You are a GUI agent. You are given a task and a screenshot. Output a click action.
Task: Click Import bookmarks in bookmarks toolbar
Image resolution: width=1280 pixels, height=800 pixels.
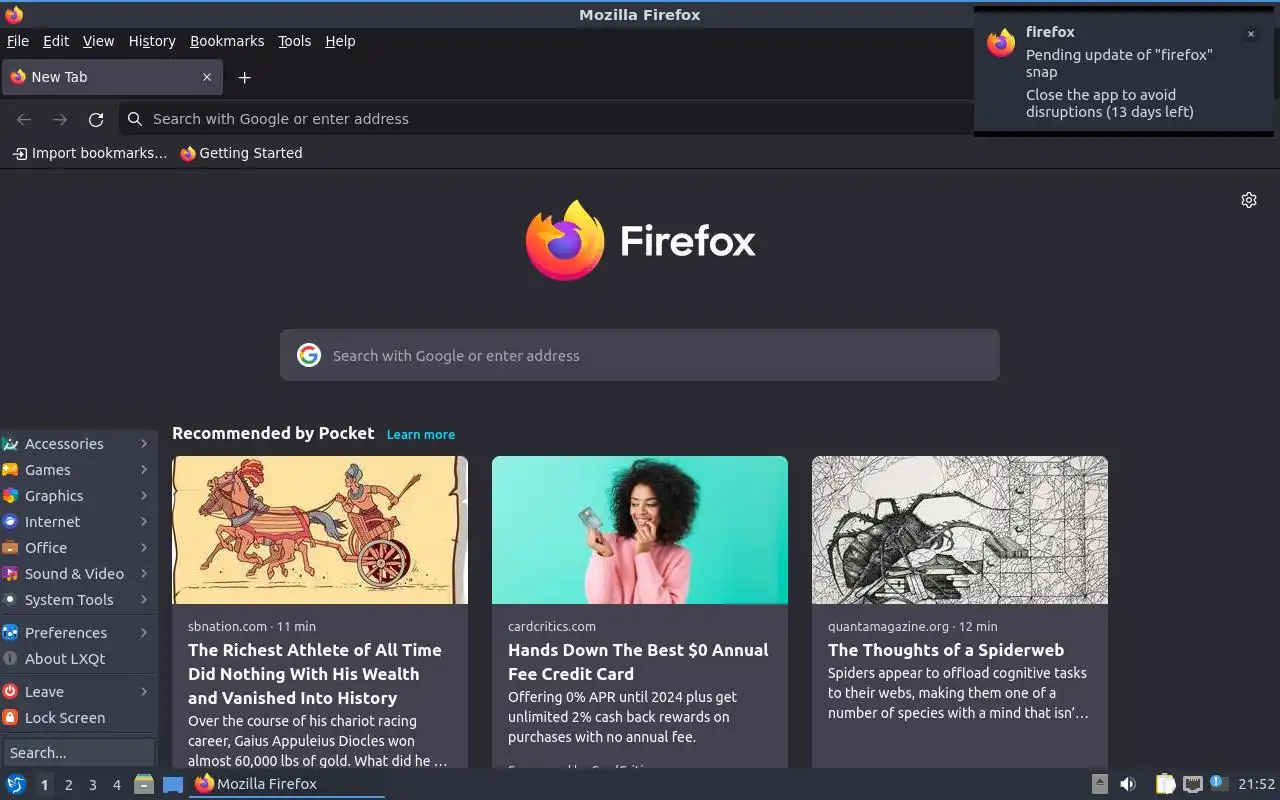89,153
